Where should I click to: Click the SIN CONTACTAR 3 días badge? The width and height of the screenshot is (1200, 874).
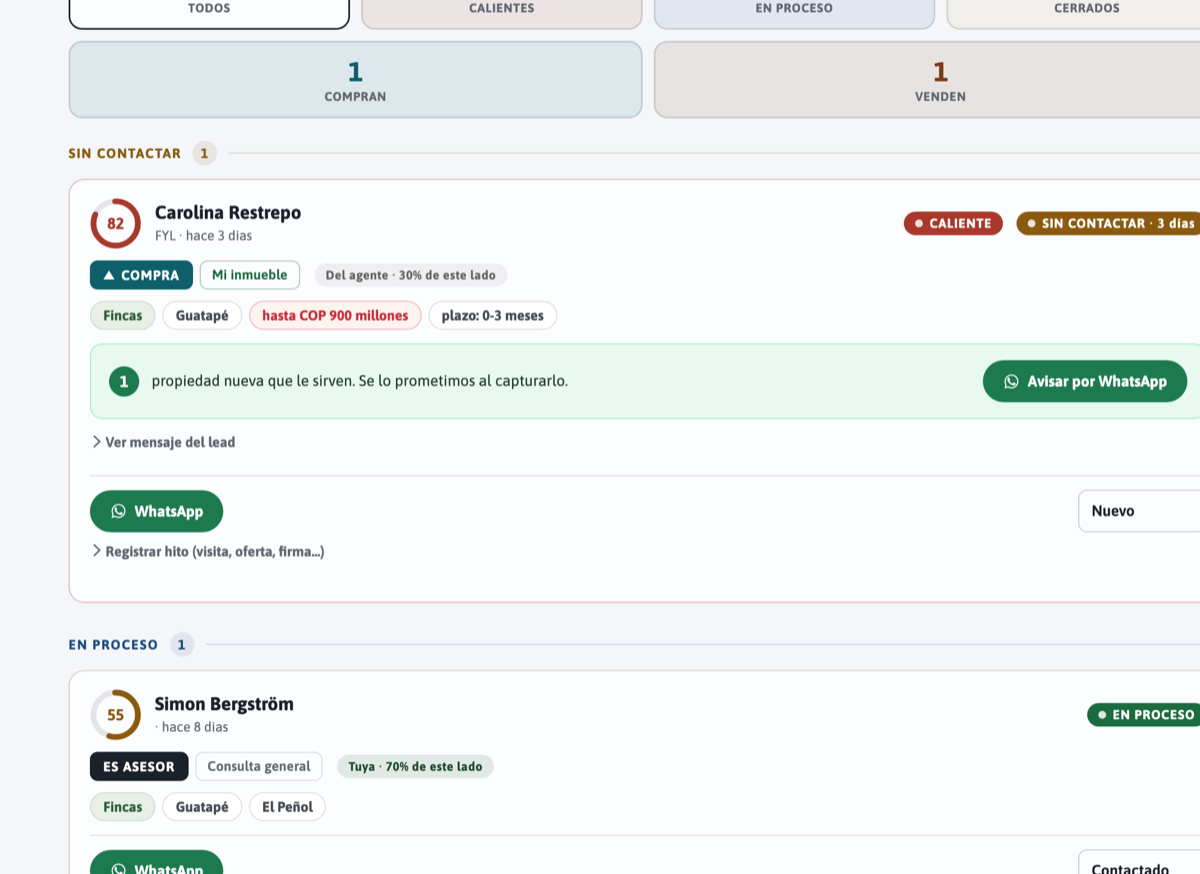tap(1110, 223)
